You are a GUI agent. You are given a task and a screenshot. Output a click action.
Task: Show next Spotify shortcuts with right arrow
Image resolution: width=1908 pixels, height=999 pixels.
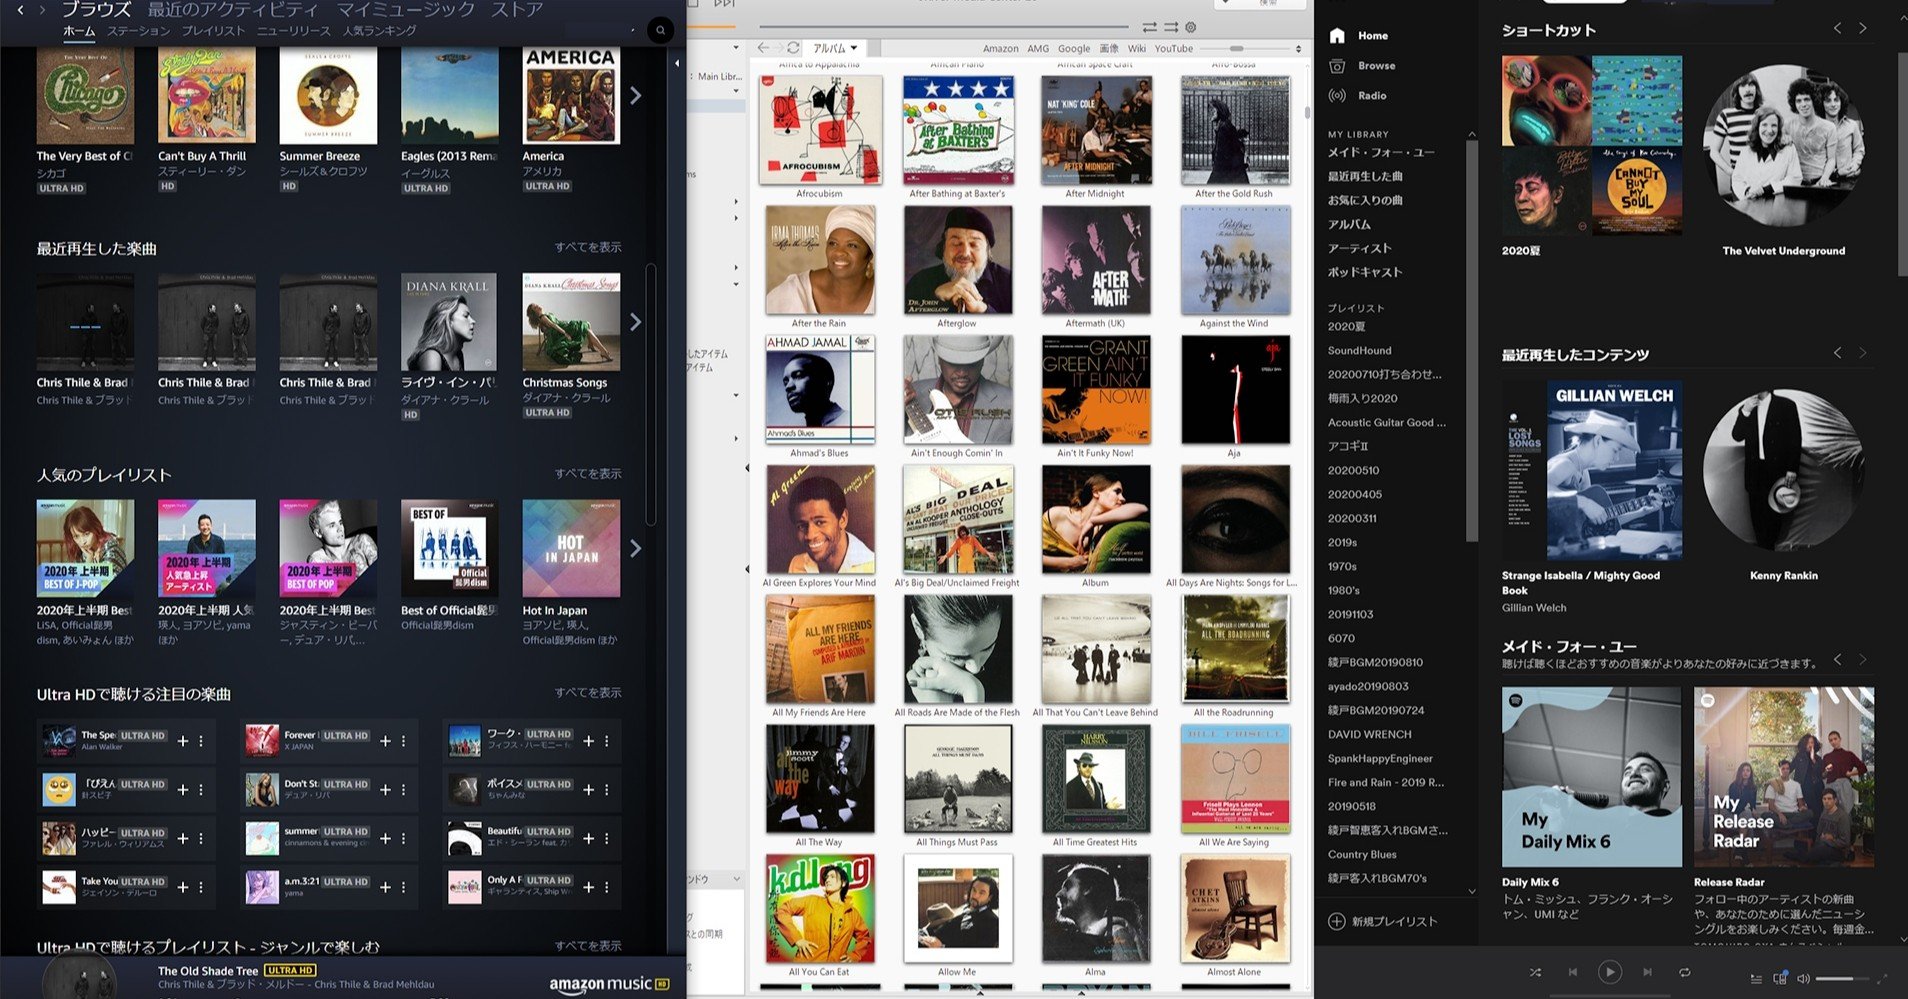(1863, 29)
